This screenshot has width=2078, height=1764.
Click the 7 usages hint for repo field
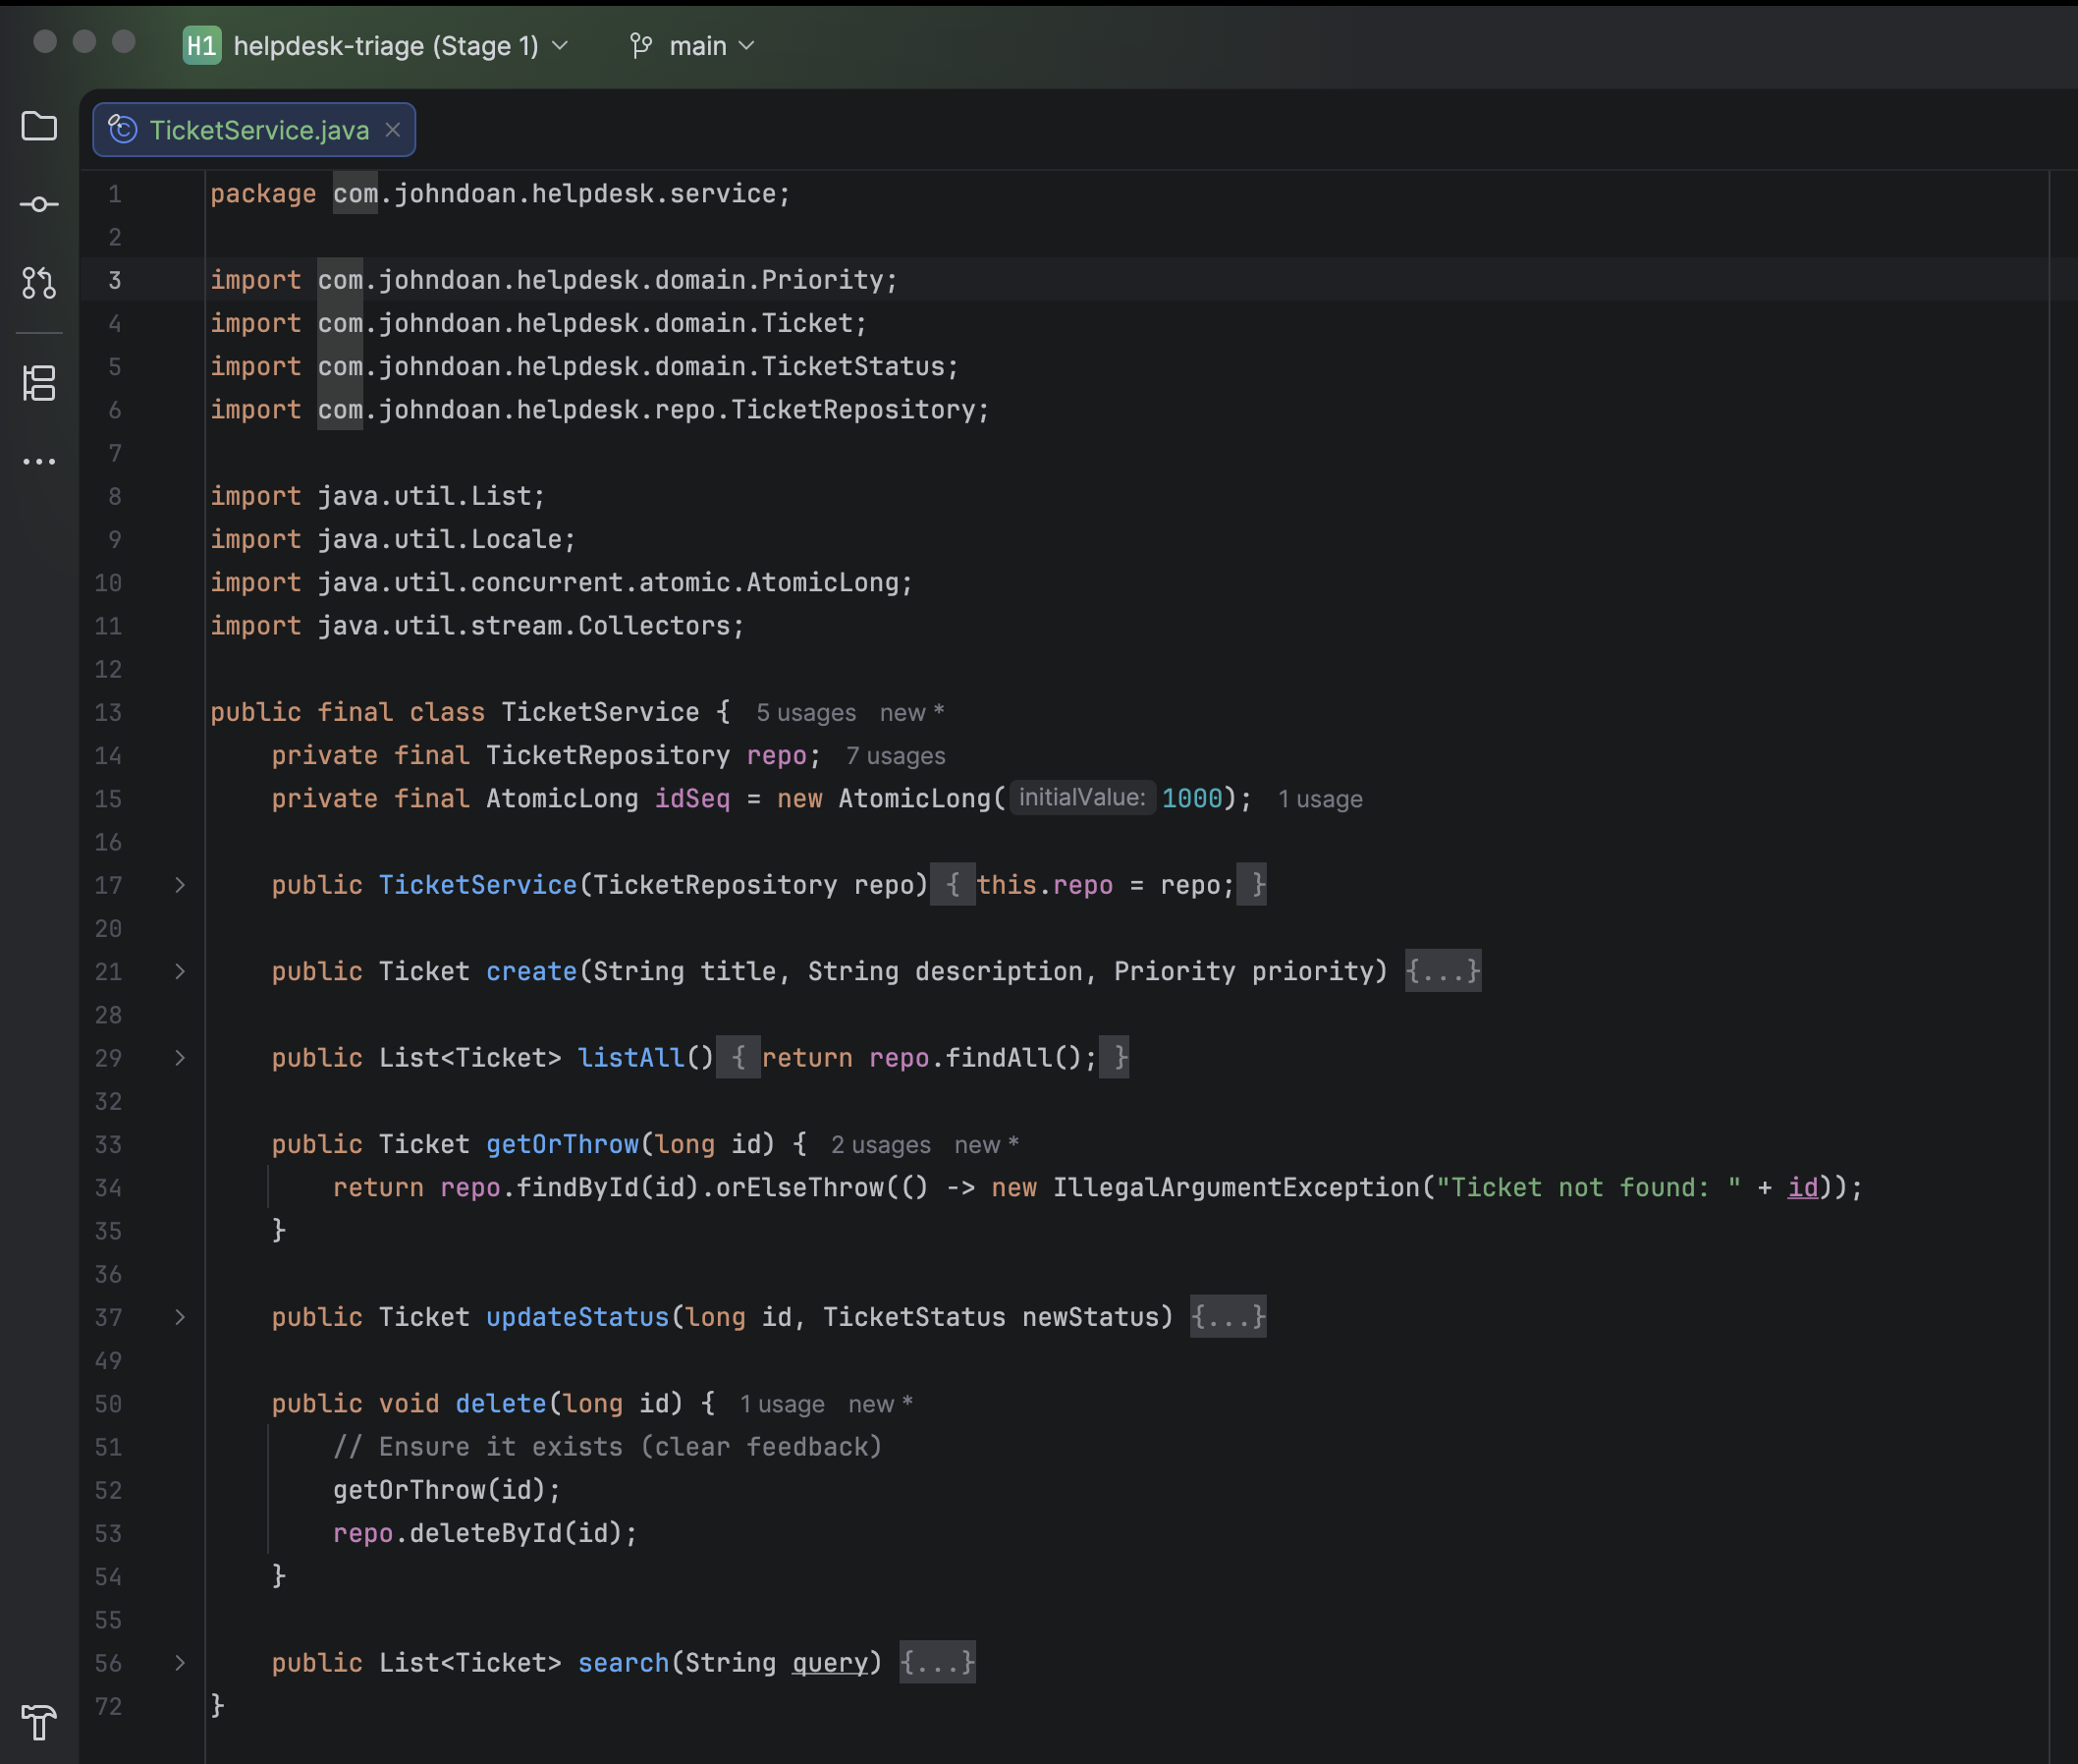(x=895, y=755)
